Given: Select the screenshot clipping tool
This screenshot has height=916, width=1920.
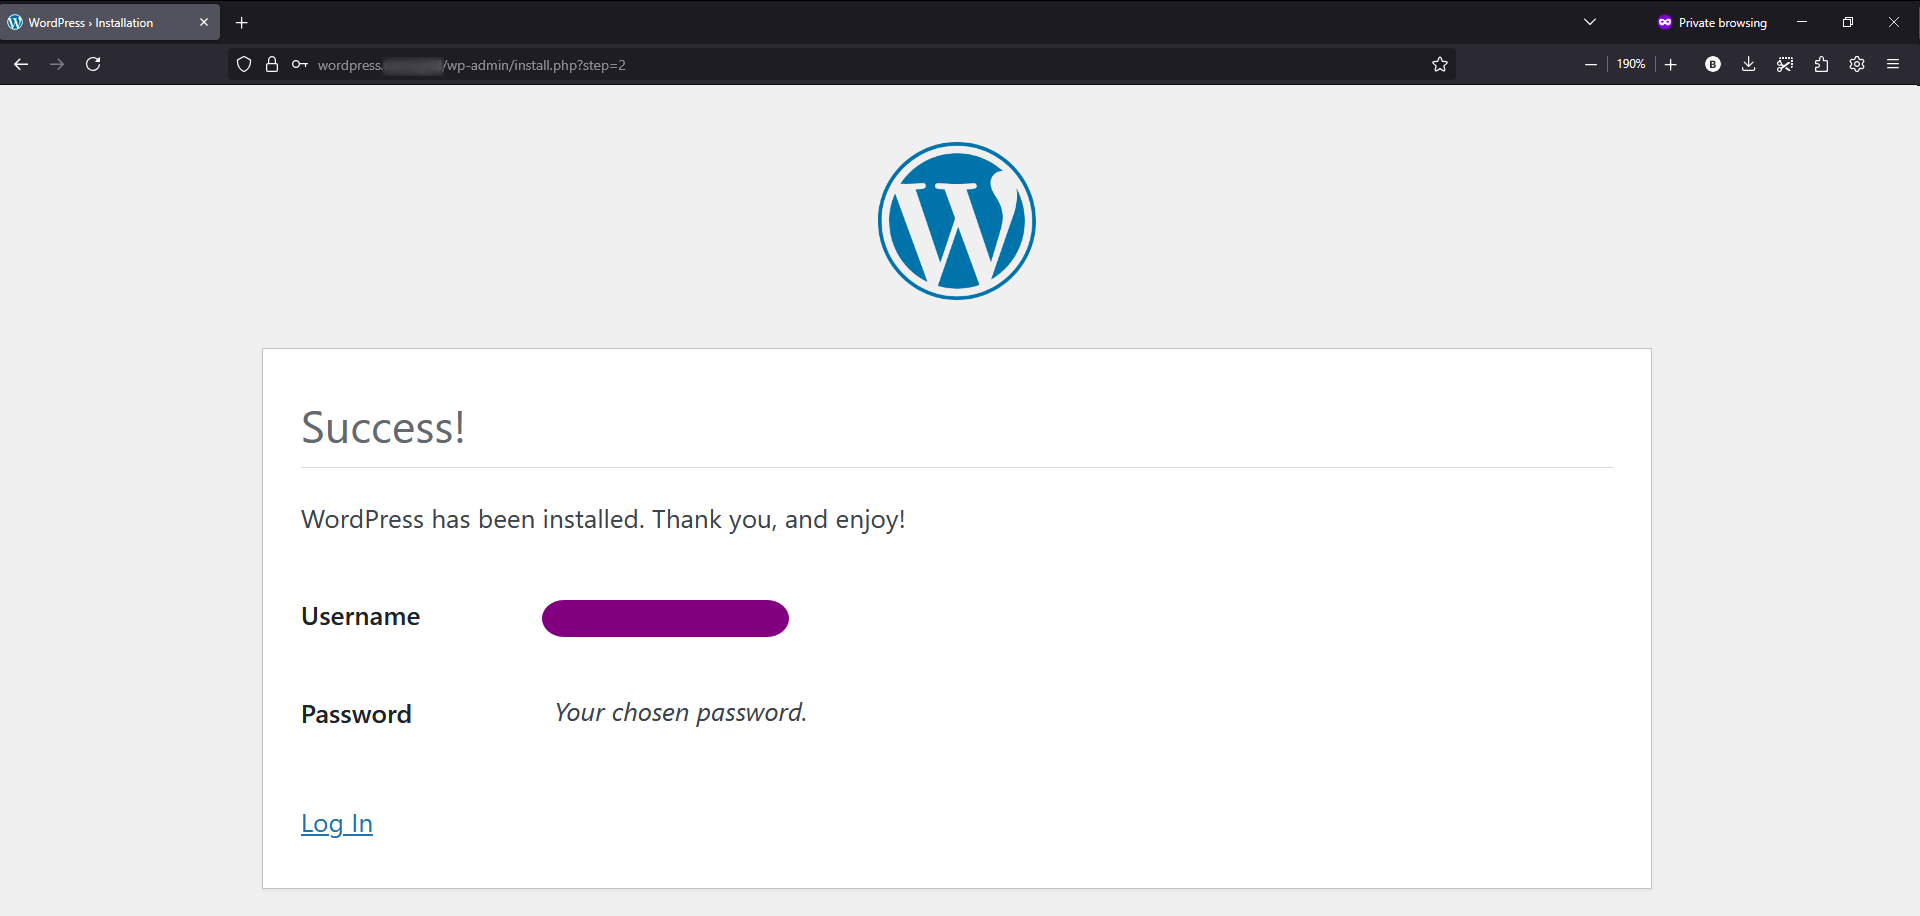Looking at the screenshot, I should click(x=1785, y=64).
